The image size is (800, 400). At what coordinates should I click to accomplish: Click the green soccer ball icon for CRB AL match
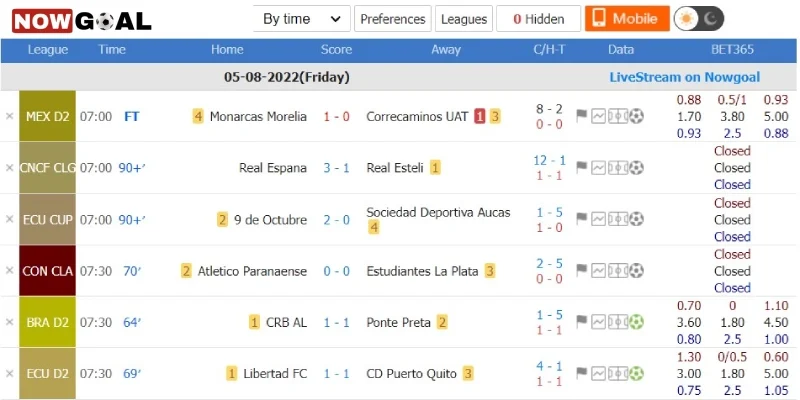coord(636,322)
